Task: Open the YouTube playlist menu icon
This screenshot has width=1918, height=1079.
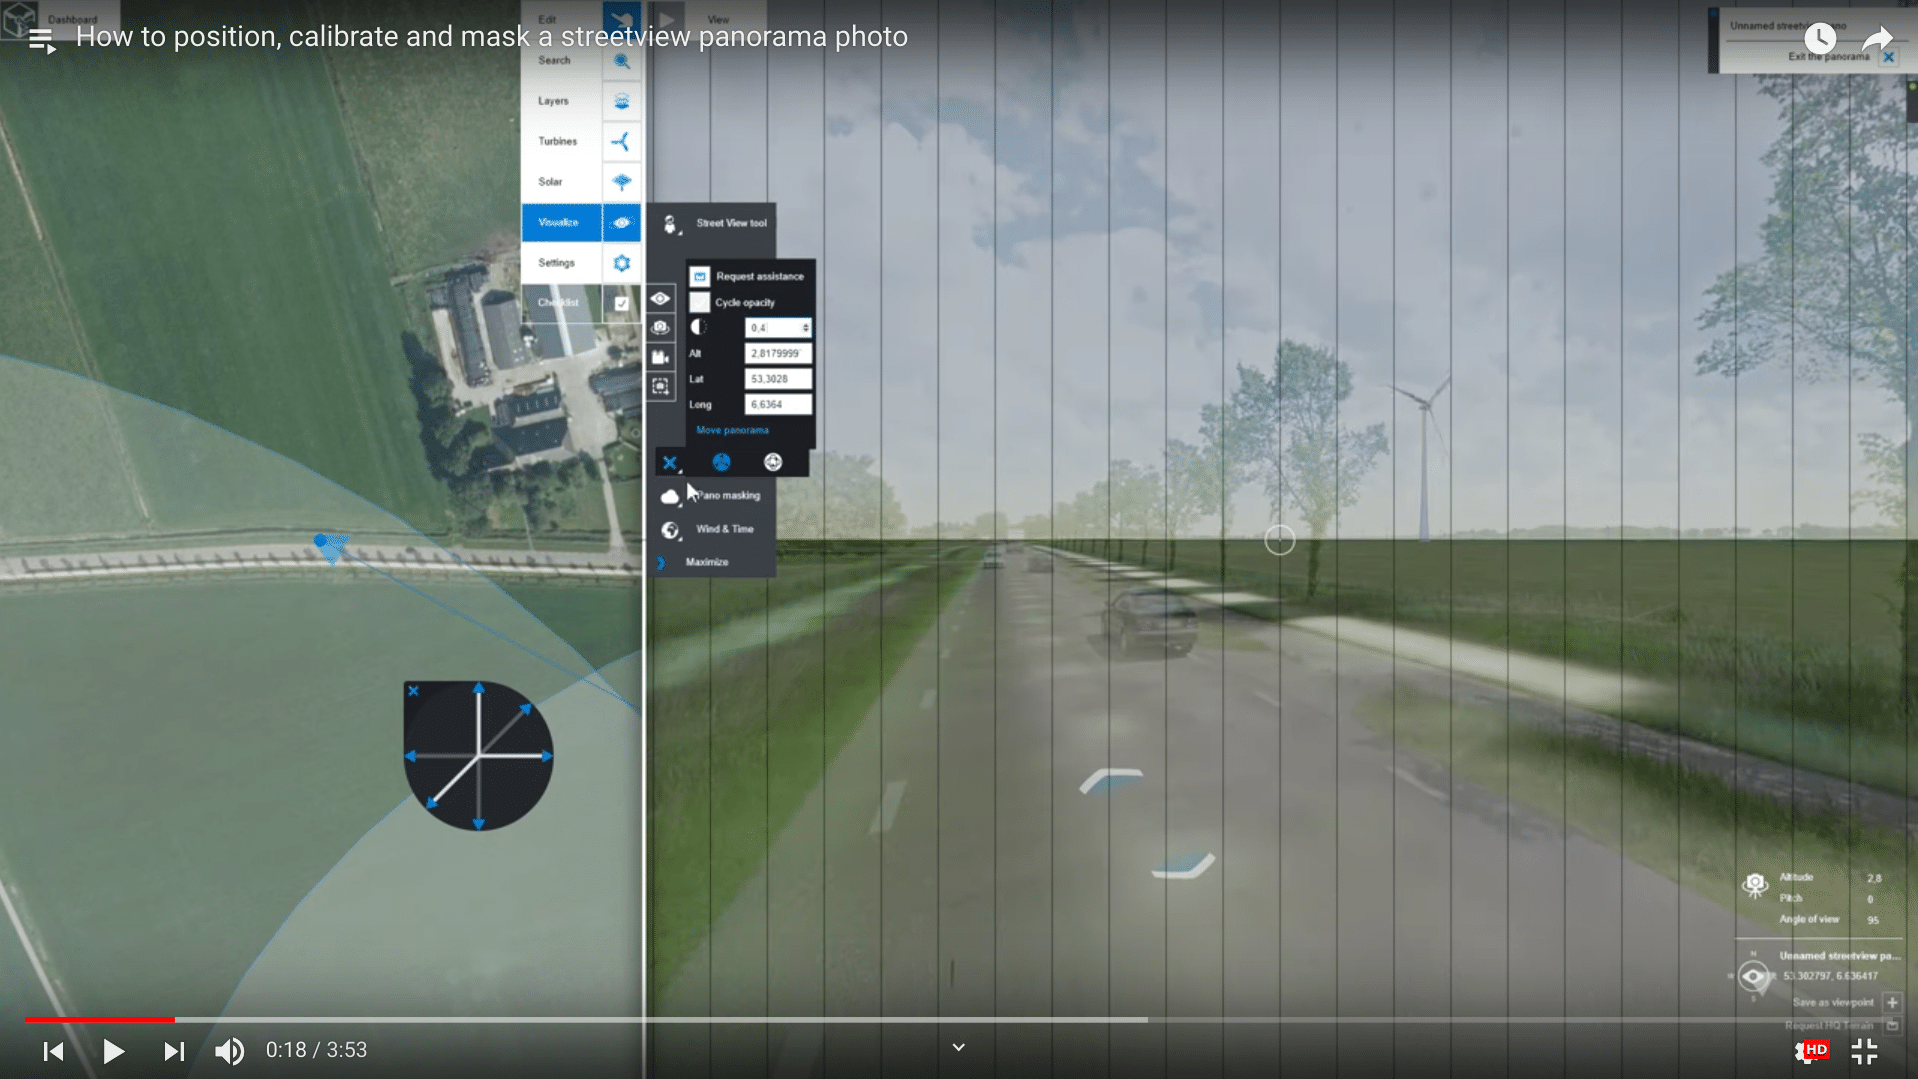Action: click(41, 40)
